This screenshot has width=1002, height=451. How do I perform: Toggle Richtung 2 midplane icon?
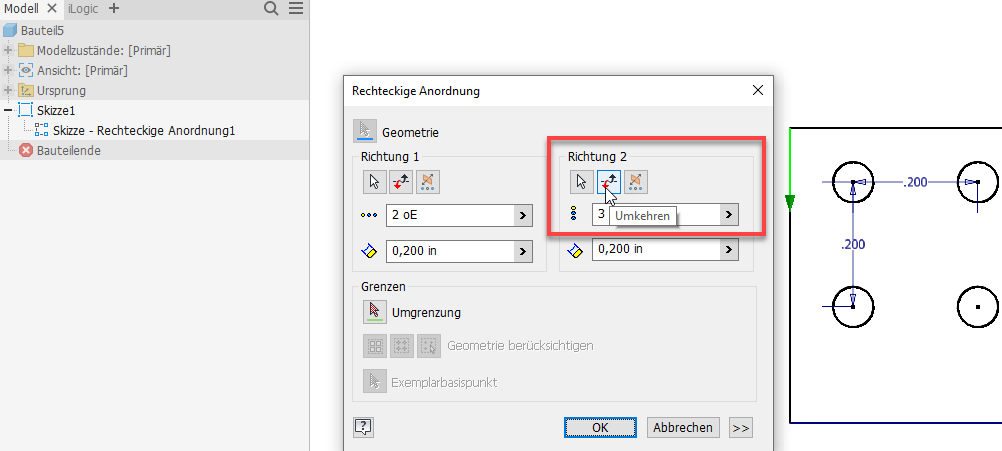635,182
